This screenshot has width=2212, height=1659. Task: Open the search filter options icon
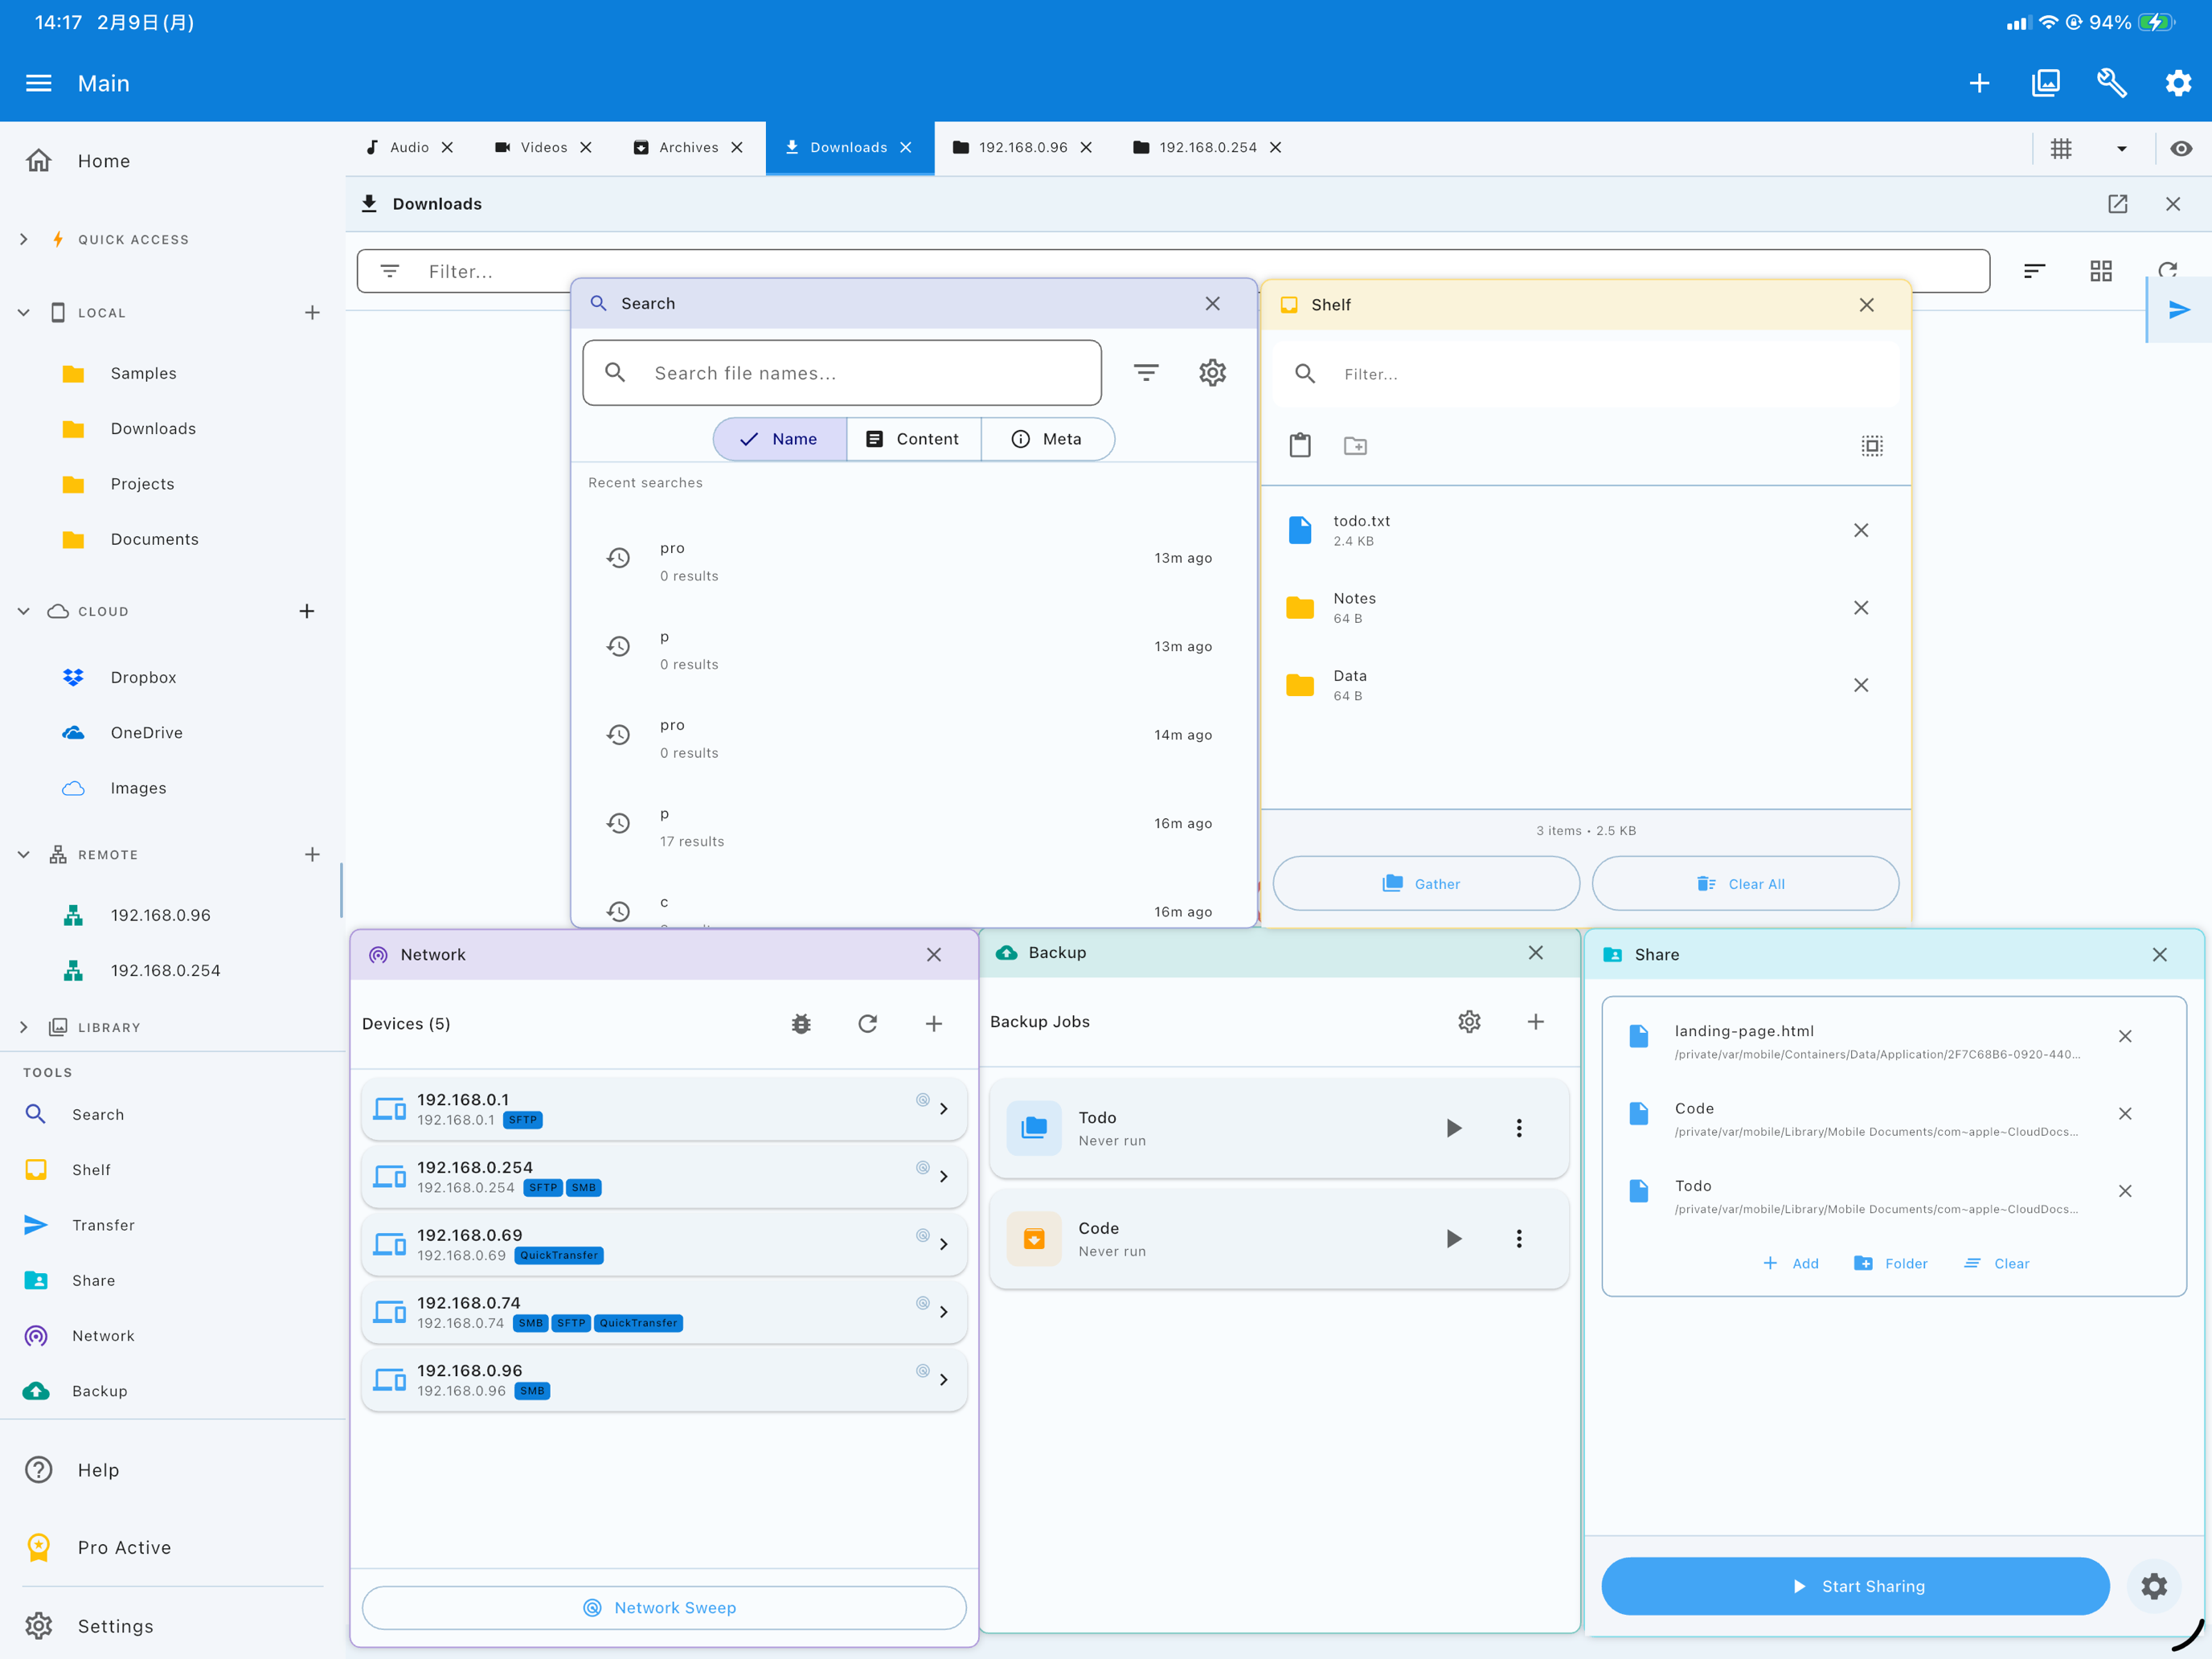1146,372
